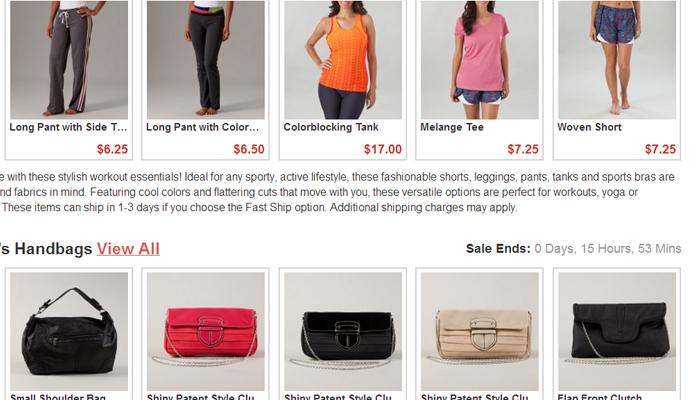Open the Long Pant with Color... product image
Image resolution: width=700 pixels, height=400 pixels.
(206, 59)
